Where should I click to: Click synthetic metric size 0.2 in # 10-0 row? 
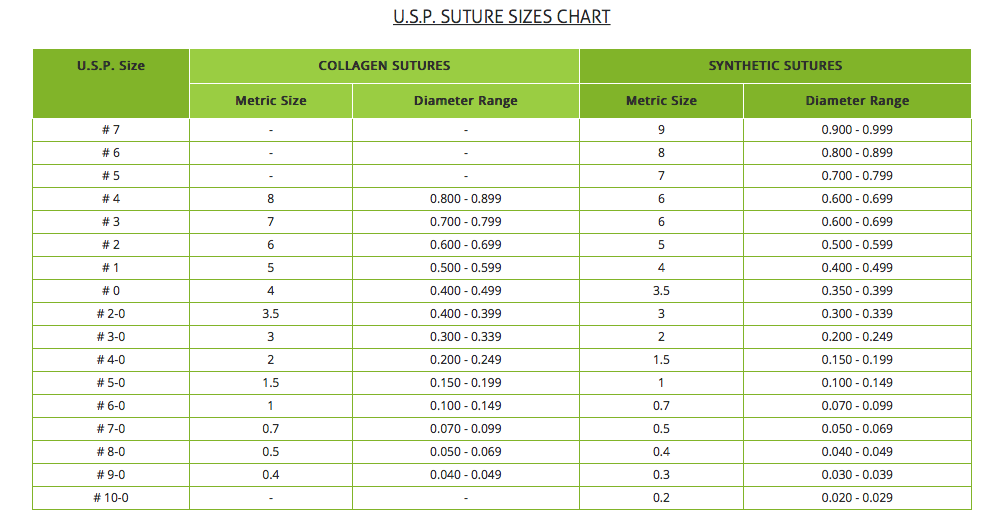click(x=661, y=498)
